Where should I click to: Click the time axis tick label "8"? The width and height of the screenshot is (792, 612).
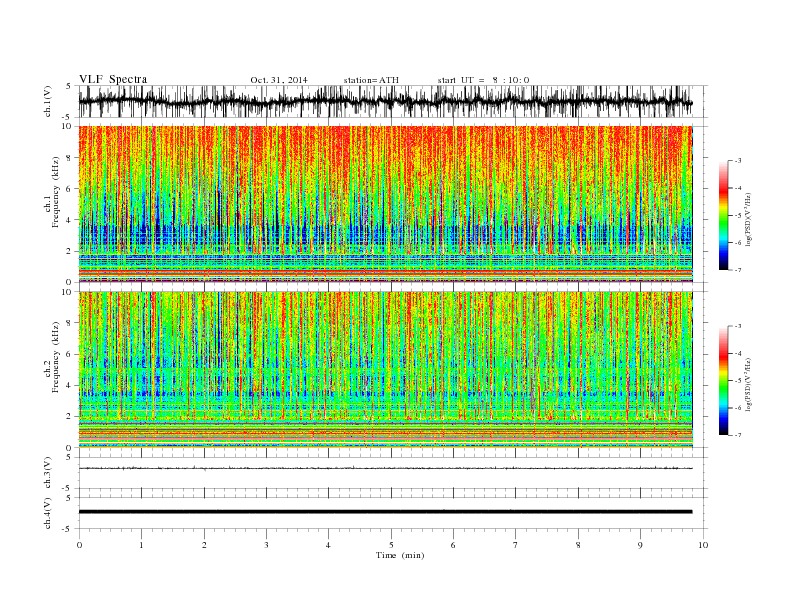pyautogui.click(x=578, y=545)
